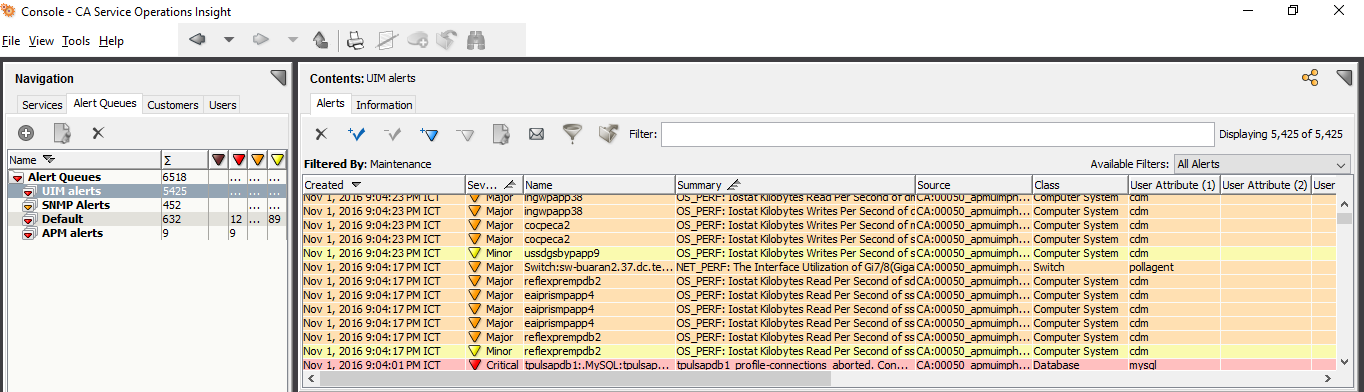Collapse the Contents panel triangle icon

coord(1344,77)
